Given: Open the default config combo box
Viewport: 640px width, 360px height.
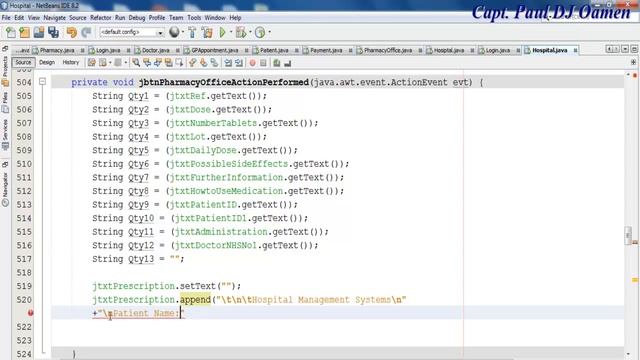Looking at the screenshot, I should coord(131,32).
